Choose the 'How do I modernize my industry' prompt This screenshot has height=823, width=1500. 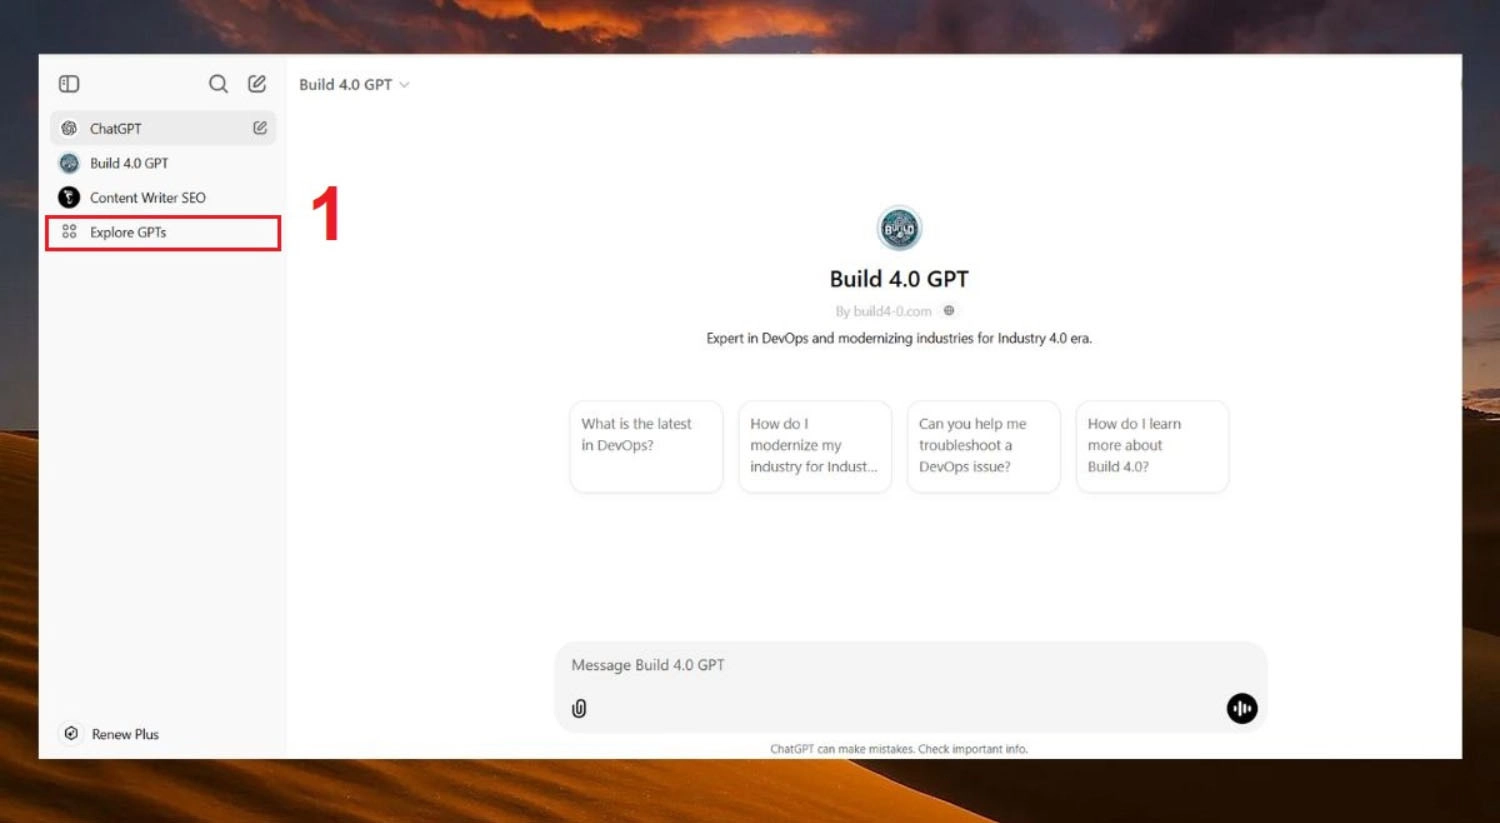[815, 446]
